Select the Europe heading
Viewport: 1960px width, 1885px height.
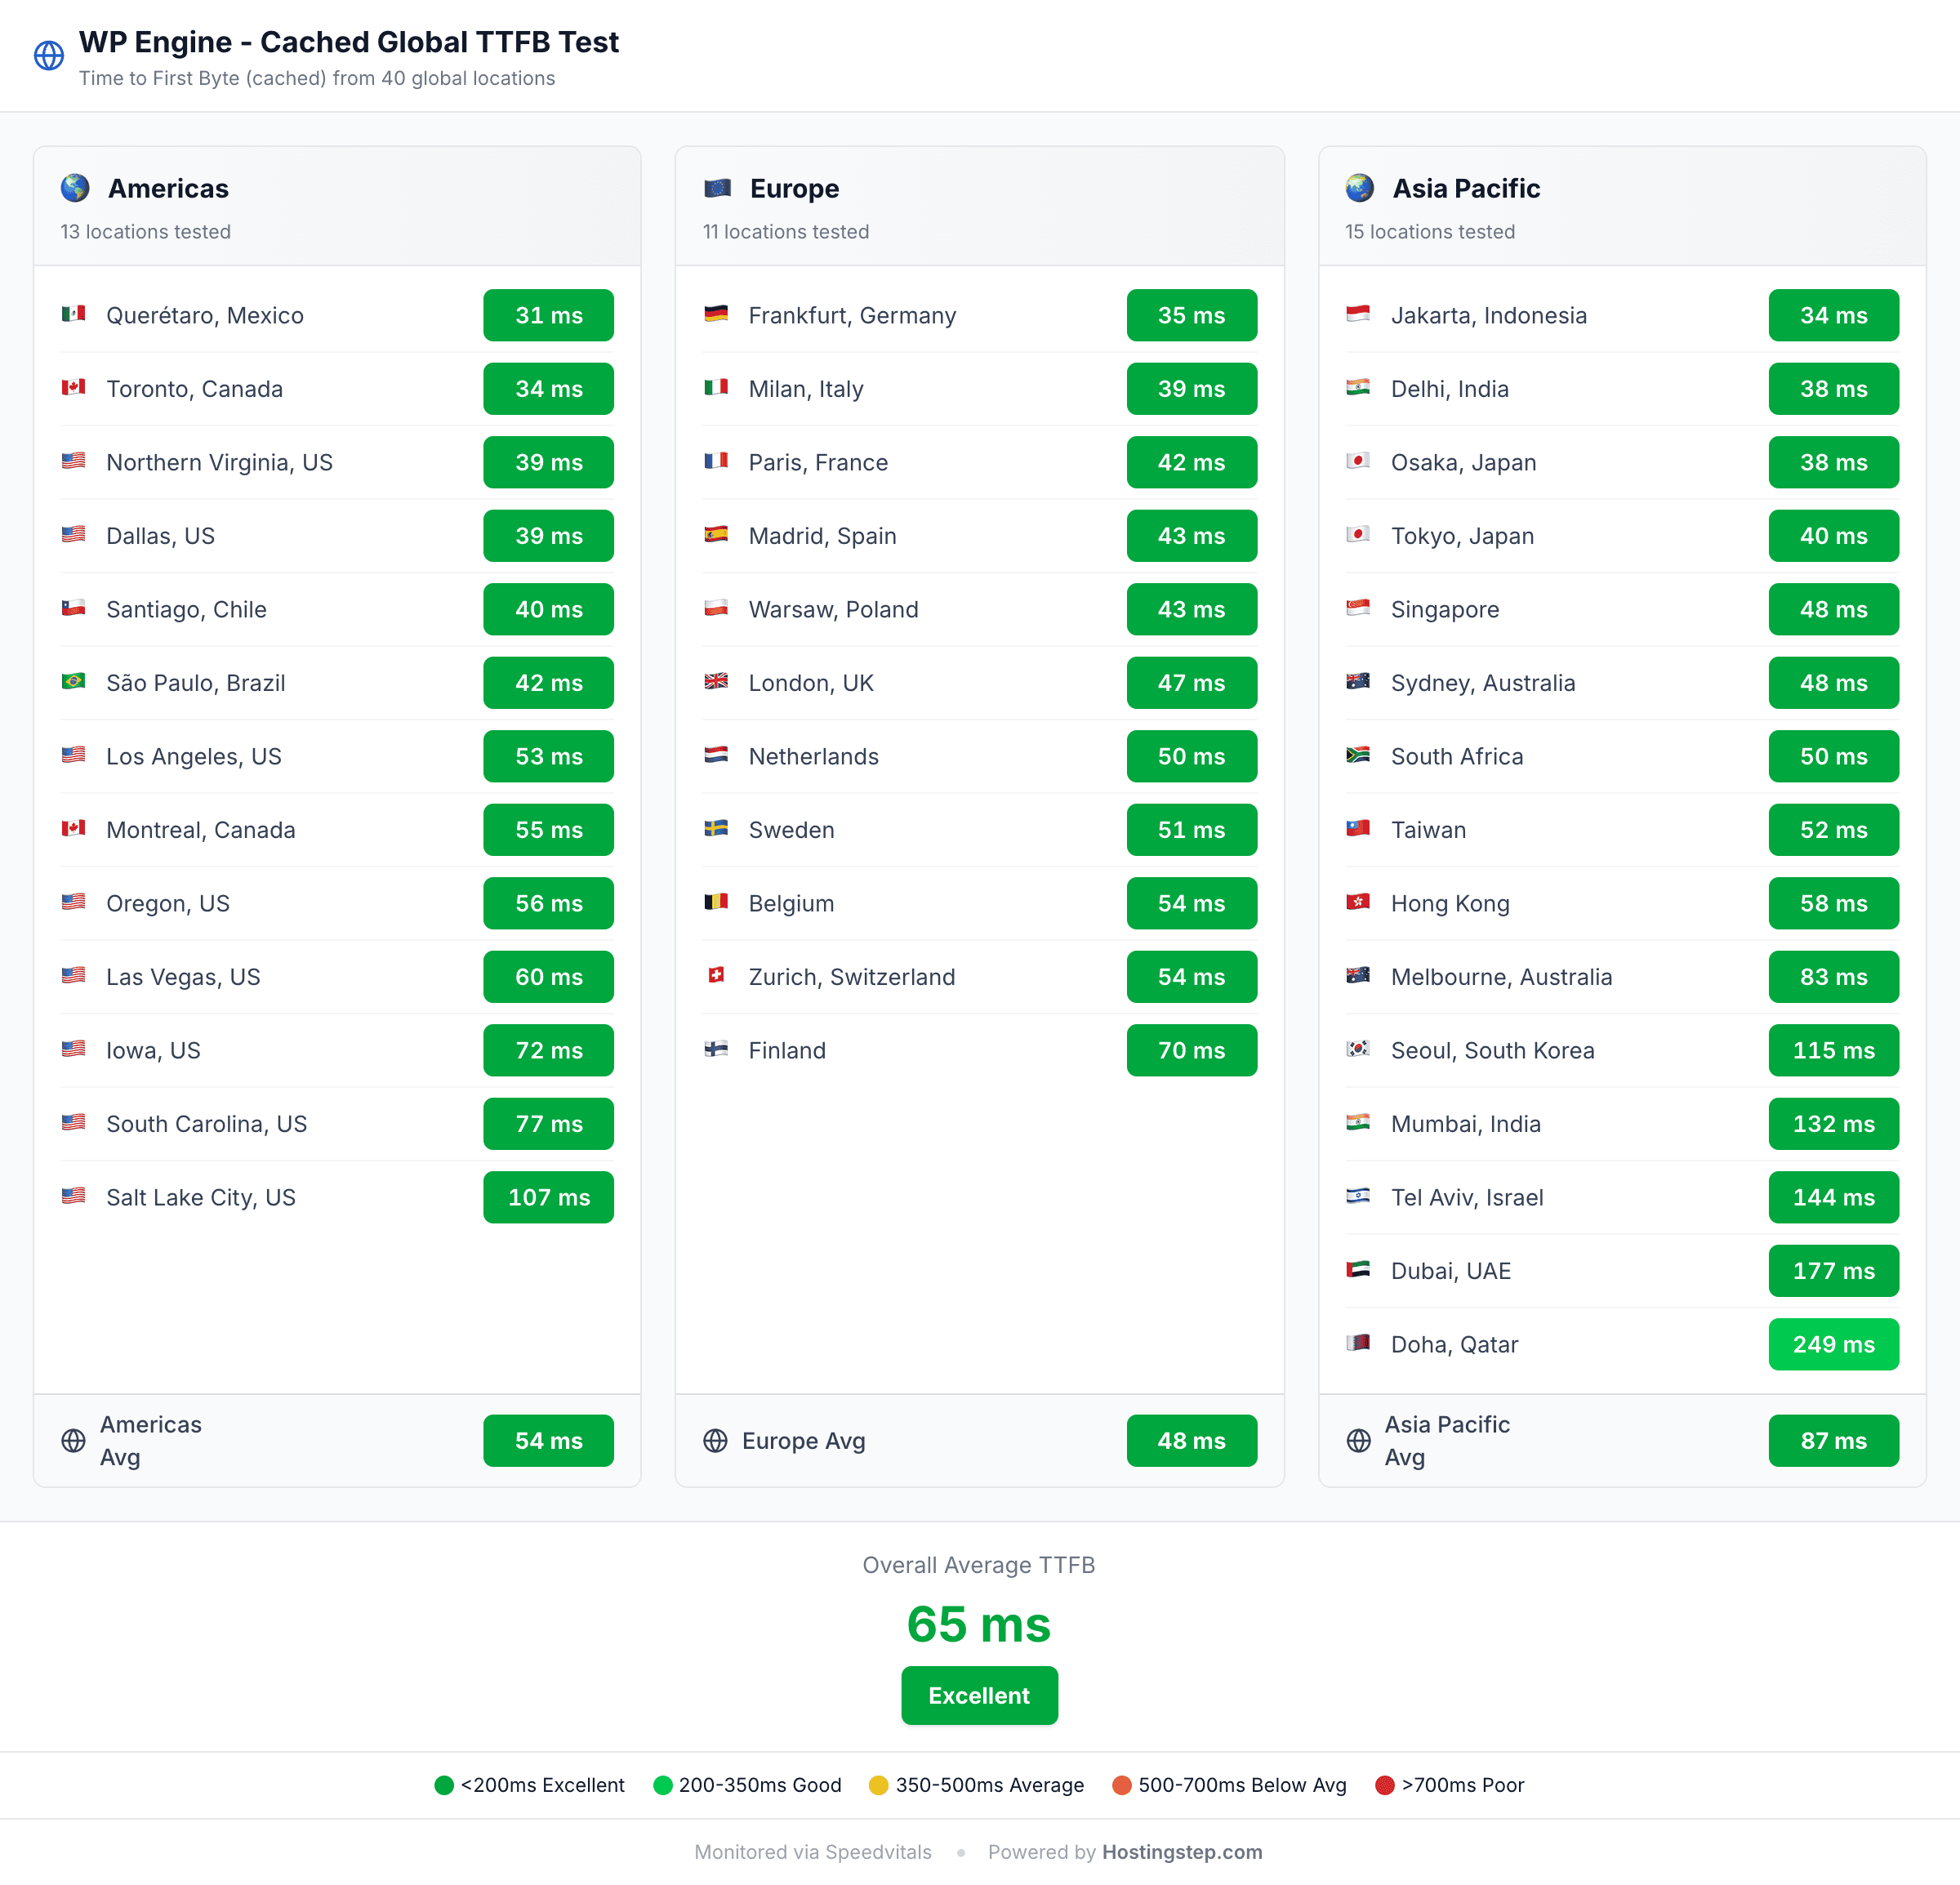[x=794, y=188]
